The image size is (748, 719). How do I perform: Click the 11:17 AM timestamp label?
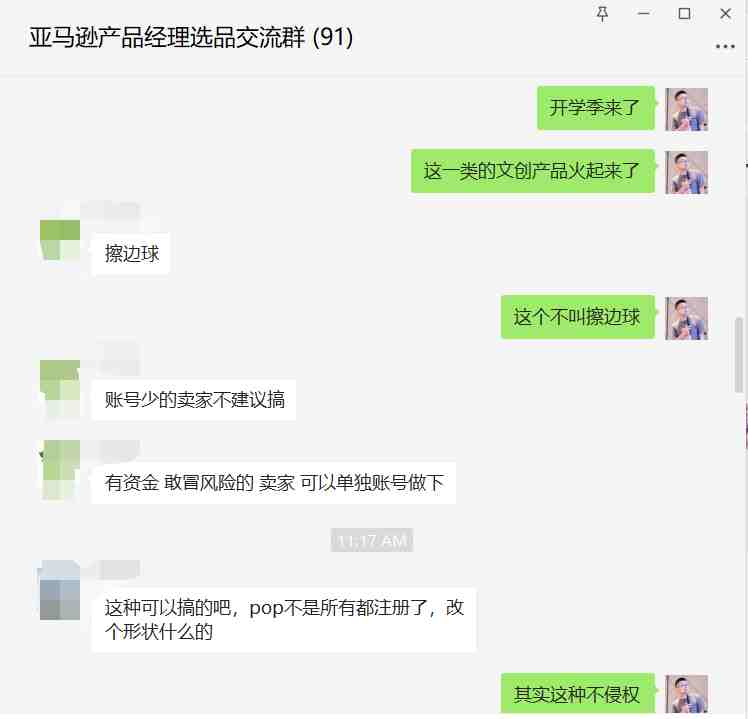tap(372, 540)
